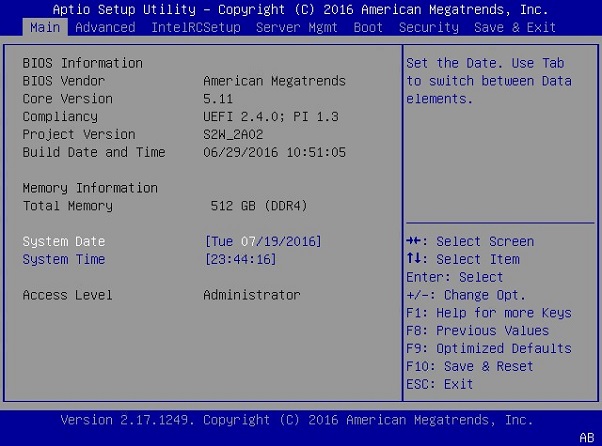This screenshot has height=446, width=602.
Task: Select the System Time label
Action: [x=63, y=259]
